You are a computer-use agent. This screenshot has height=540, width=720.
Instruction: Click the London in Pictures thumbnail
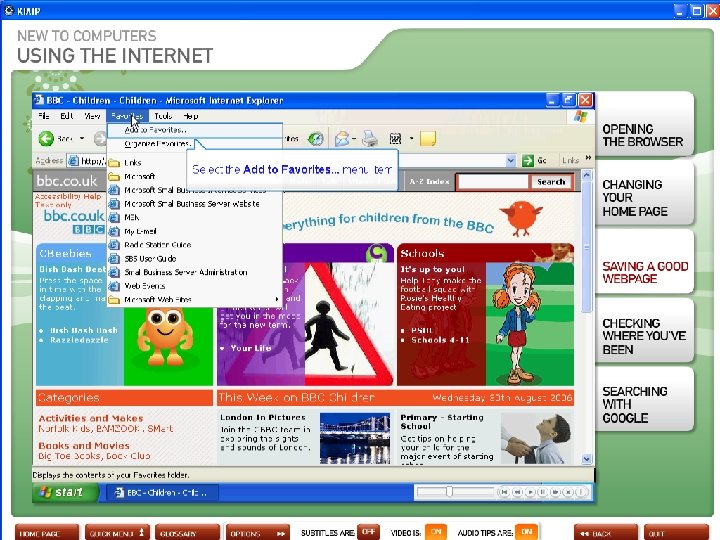tap(355, 439)
